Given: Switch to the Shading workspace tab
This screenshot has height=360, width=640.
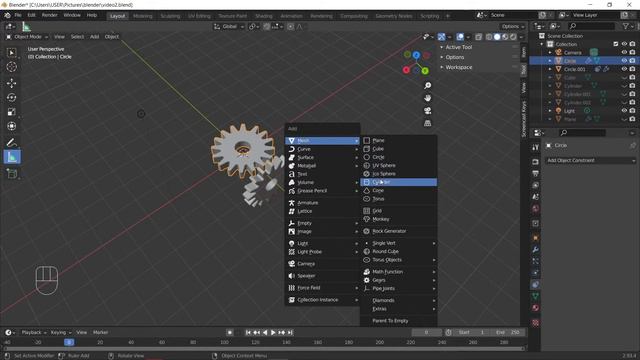Looking at the screenshot, I should point(264,16).
